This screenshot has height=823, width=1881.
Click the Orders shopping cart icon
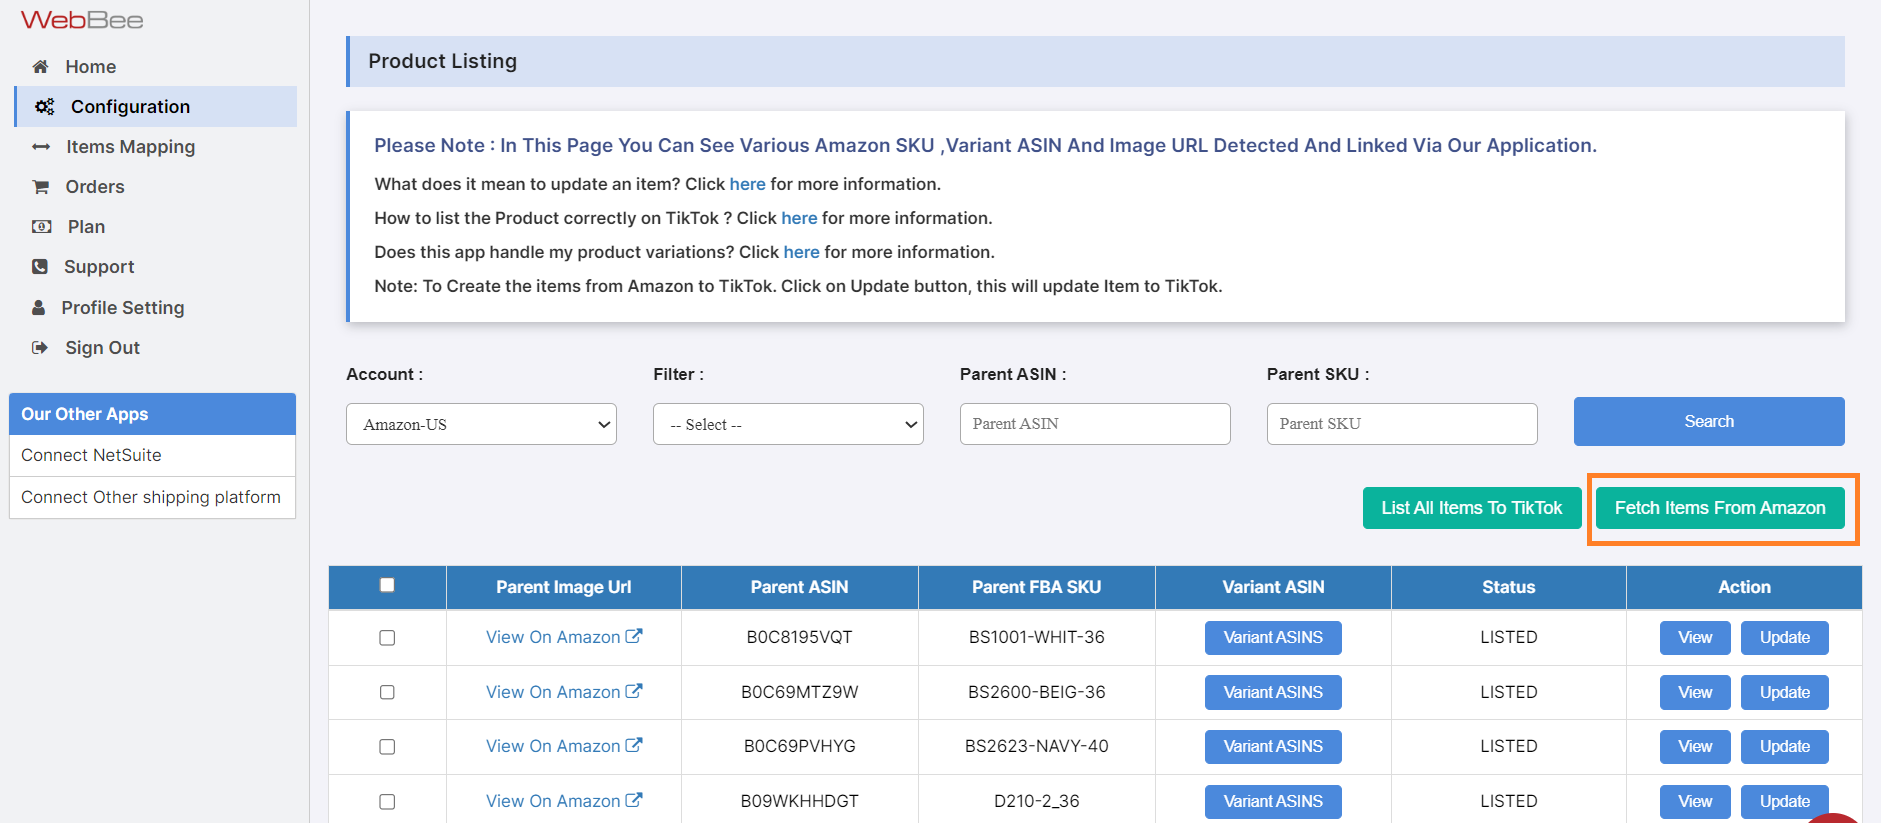coord(41,187)
